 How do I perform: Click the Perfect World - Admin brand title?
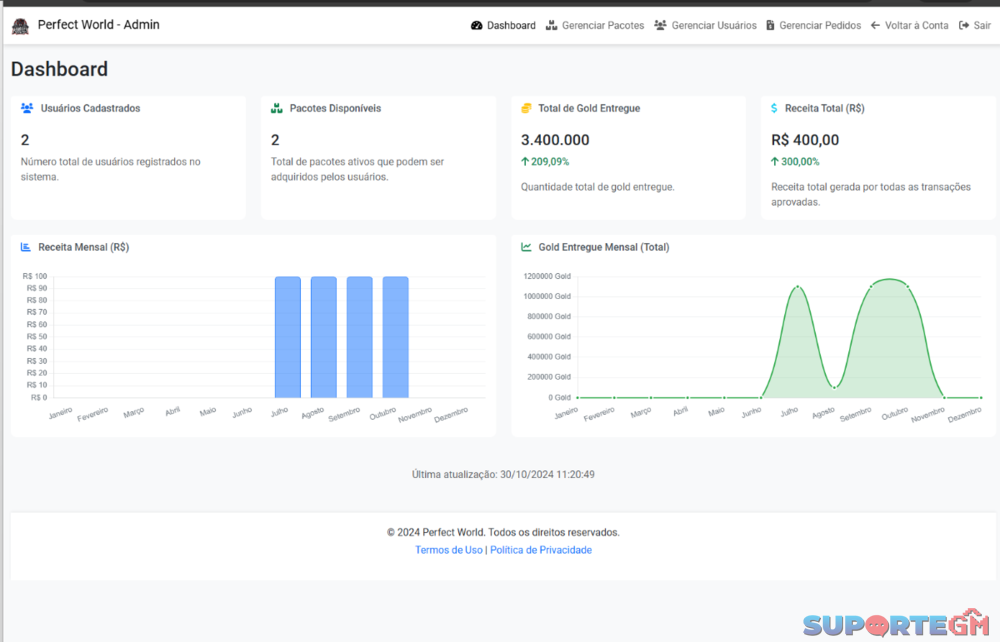98,25
